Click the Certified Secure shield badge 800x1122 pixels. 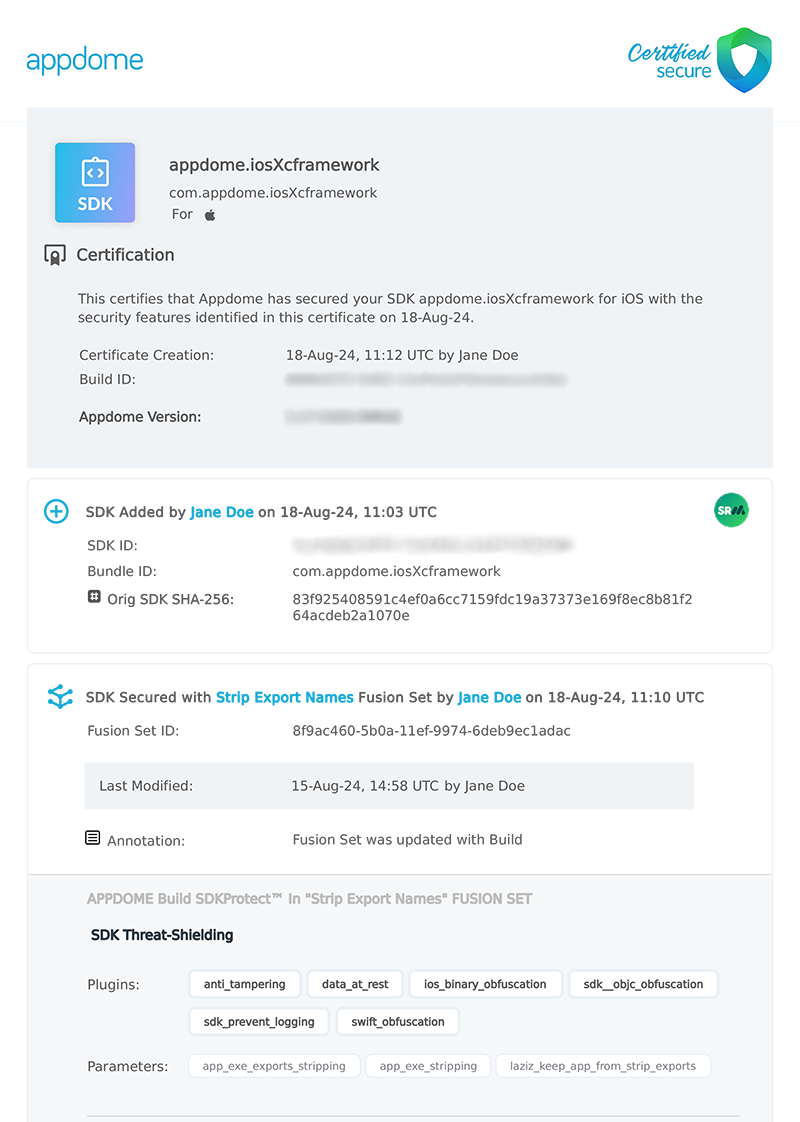pos(745,60)
